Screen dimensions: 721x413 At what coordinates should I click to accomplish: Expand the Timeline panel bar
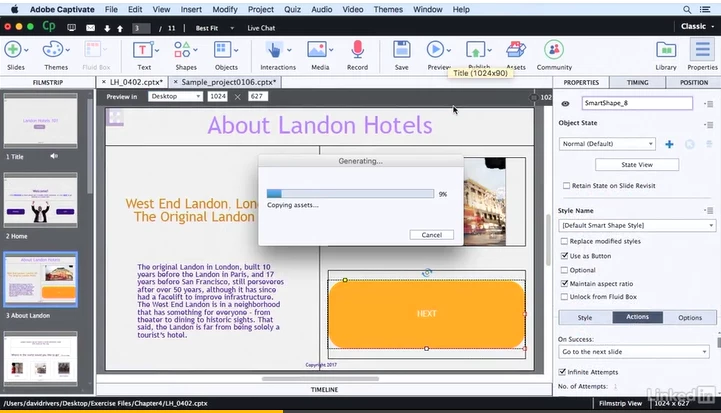324,390
